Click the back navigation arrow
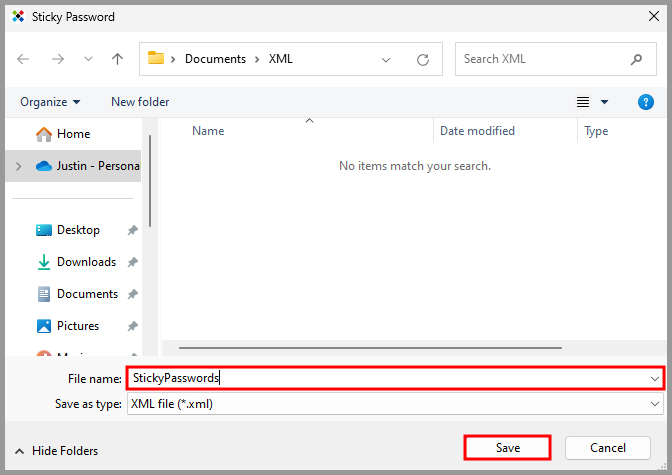The height and width of the screenshot is (475, 672). [x=23, y=59]
